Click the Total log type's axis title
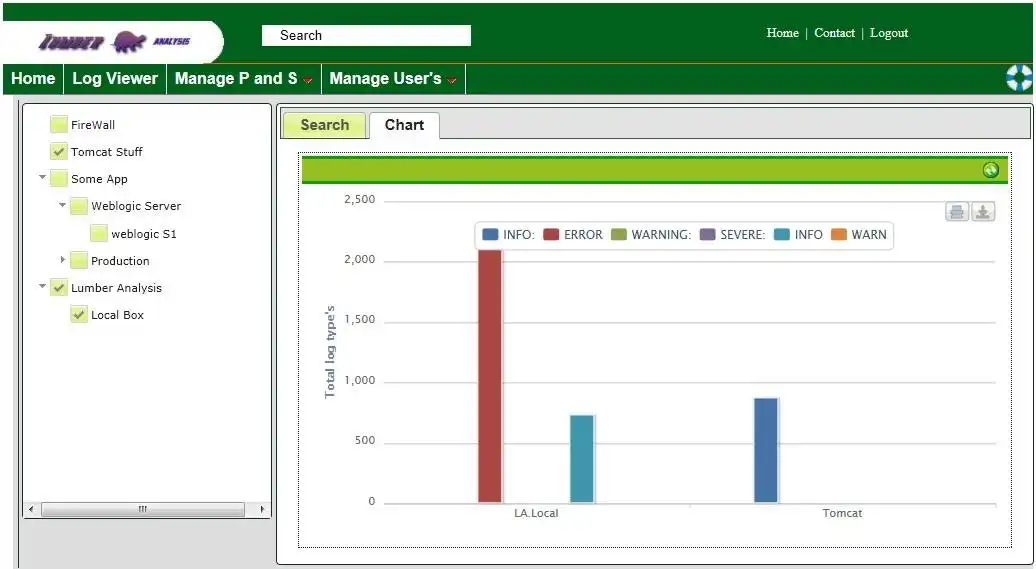The height and width of the screenshot is (569, 1036). pyautogui.click(x=330, y=352)
